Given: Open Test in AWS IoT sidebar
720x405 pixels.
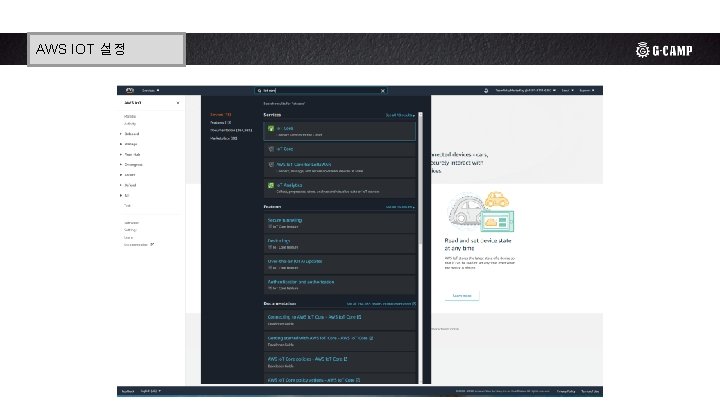Looking at the screenshot, I should point(127,206).
